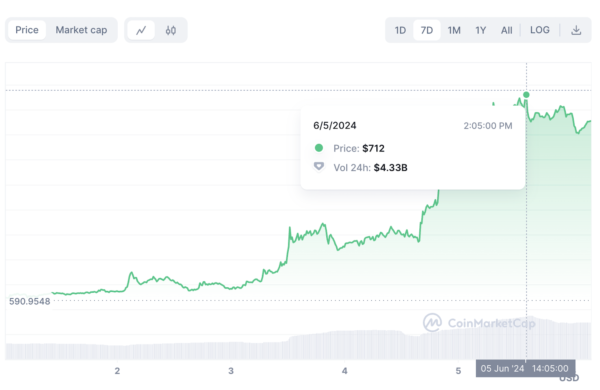Switch to candlestick chart icon
Viewport: 600px width, 390px height.
[x=171, y=30]
